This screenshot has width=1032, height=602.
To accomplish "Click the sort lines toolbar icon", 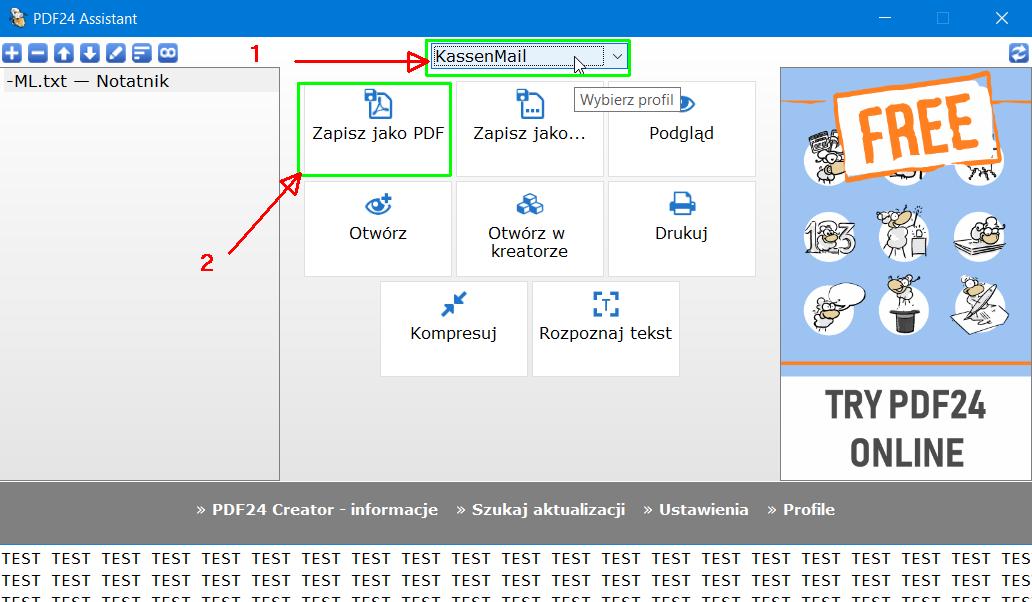I will (x=142, y=53).
